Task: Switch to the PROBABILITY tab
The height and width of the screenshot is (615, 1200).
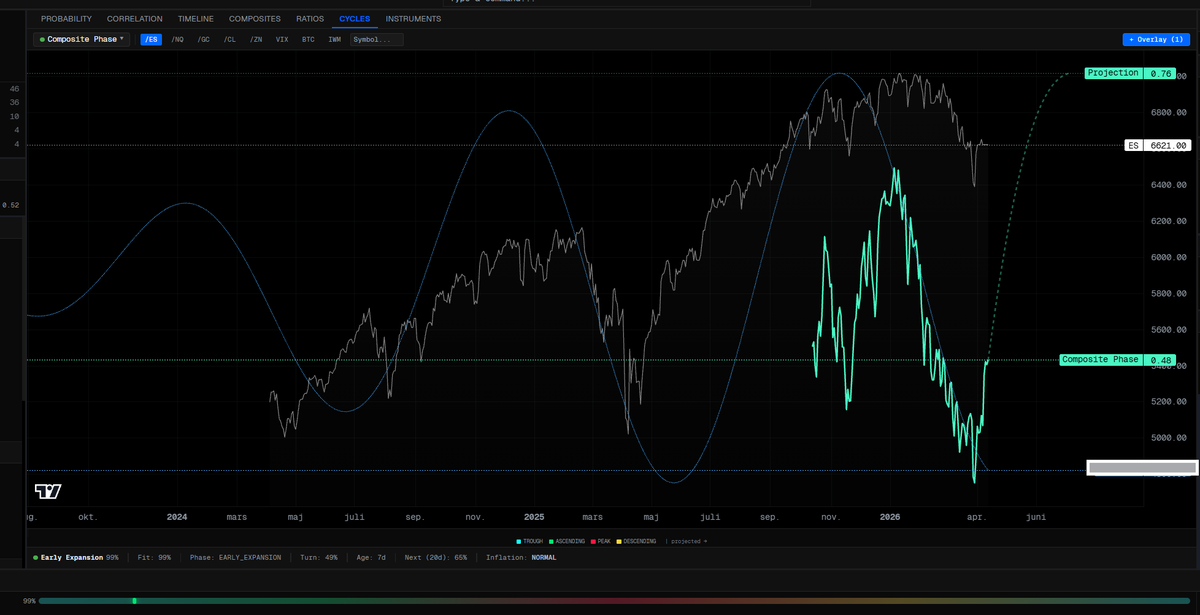Action: coord(66,18)
